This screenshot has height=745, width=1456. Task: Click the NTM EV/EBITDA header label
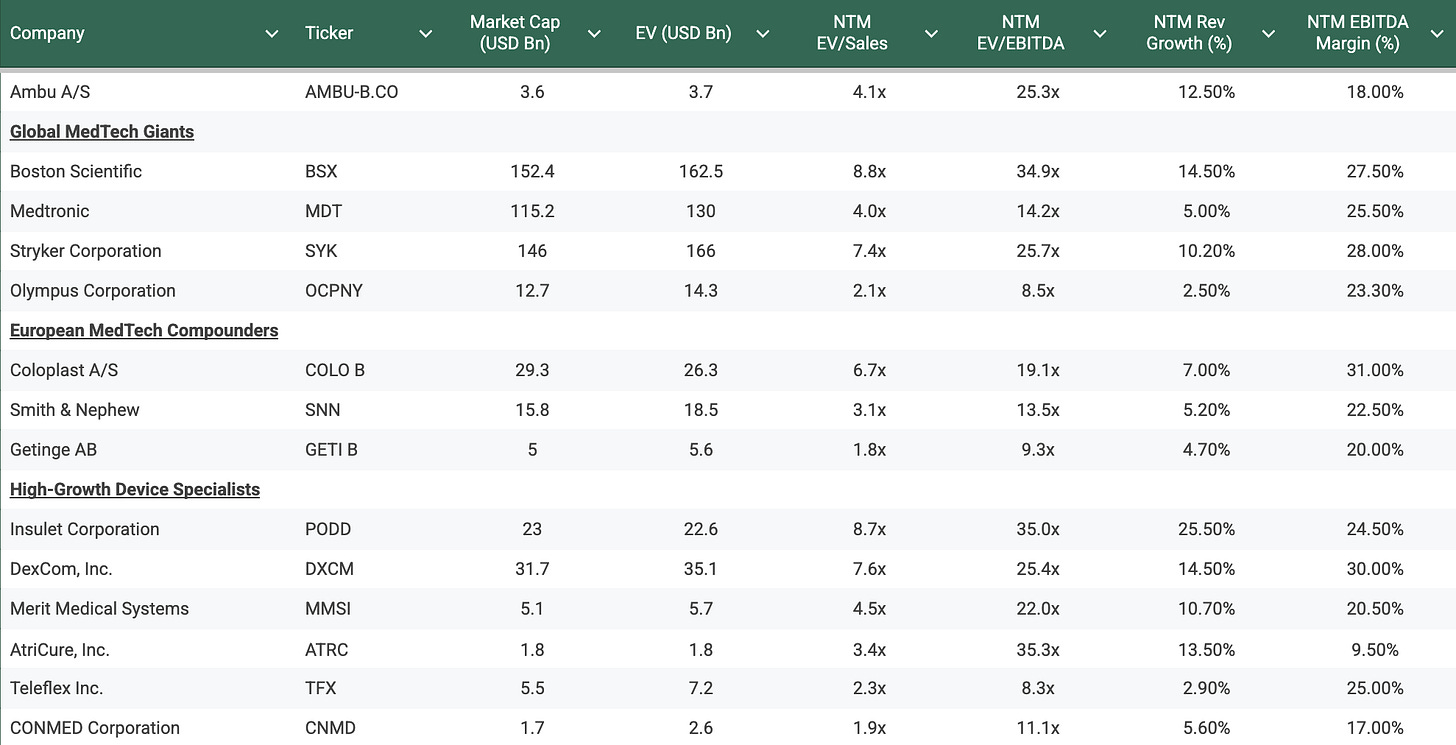[1020, 33]
